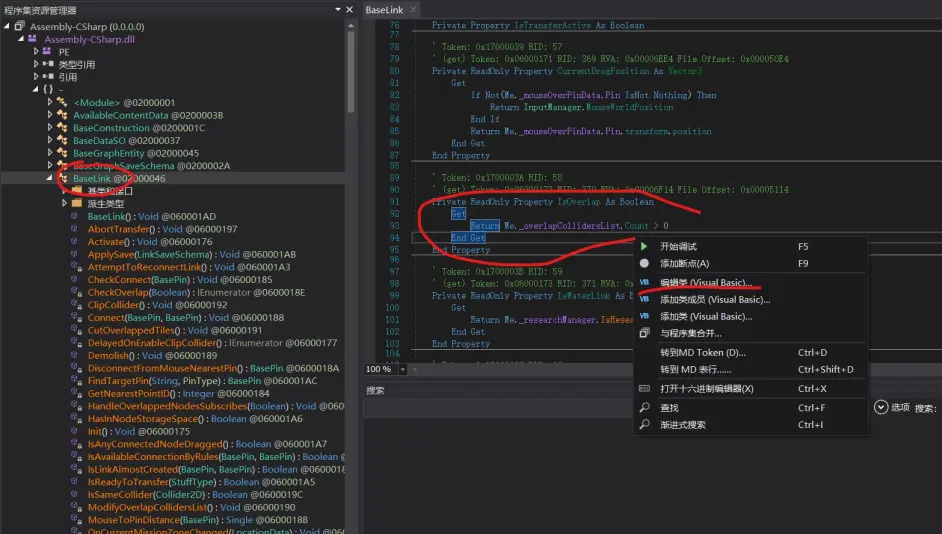Choose 添加断点(A) in the context menu
Image resolution: width=942 pixels, height=534 pixels.
751,263
